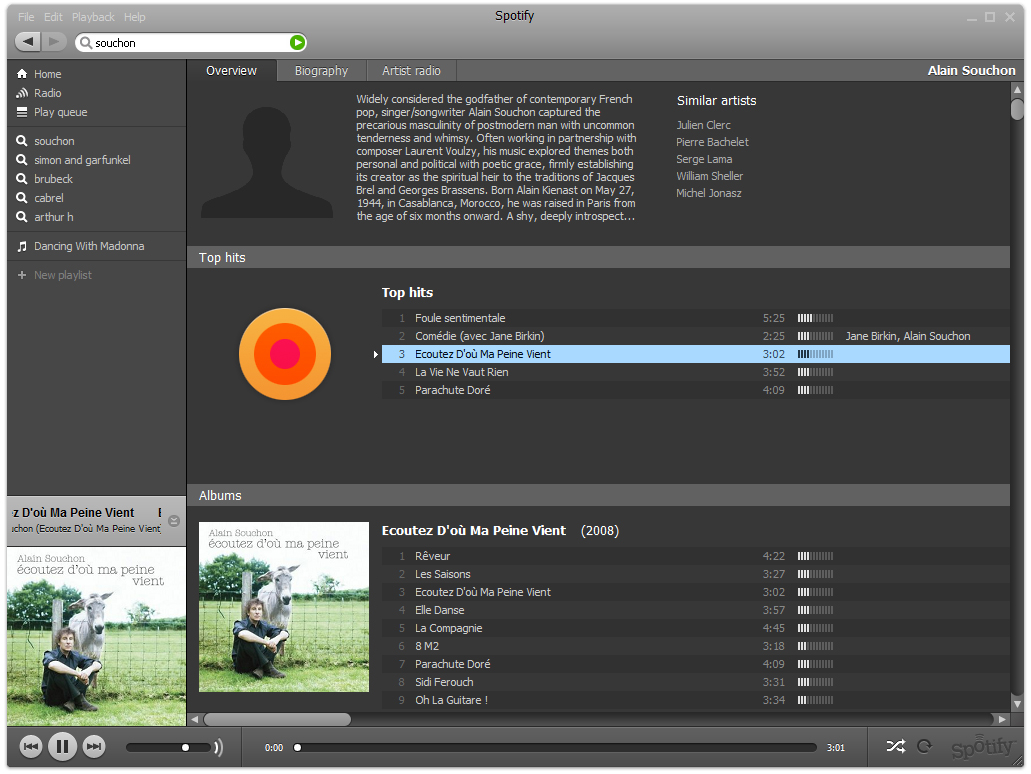Click the vertical scrollbar thumb
Image resolution: width=1031 pixels, height=774 pixels.
1017,109
